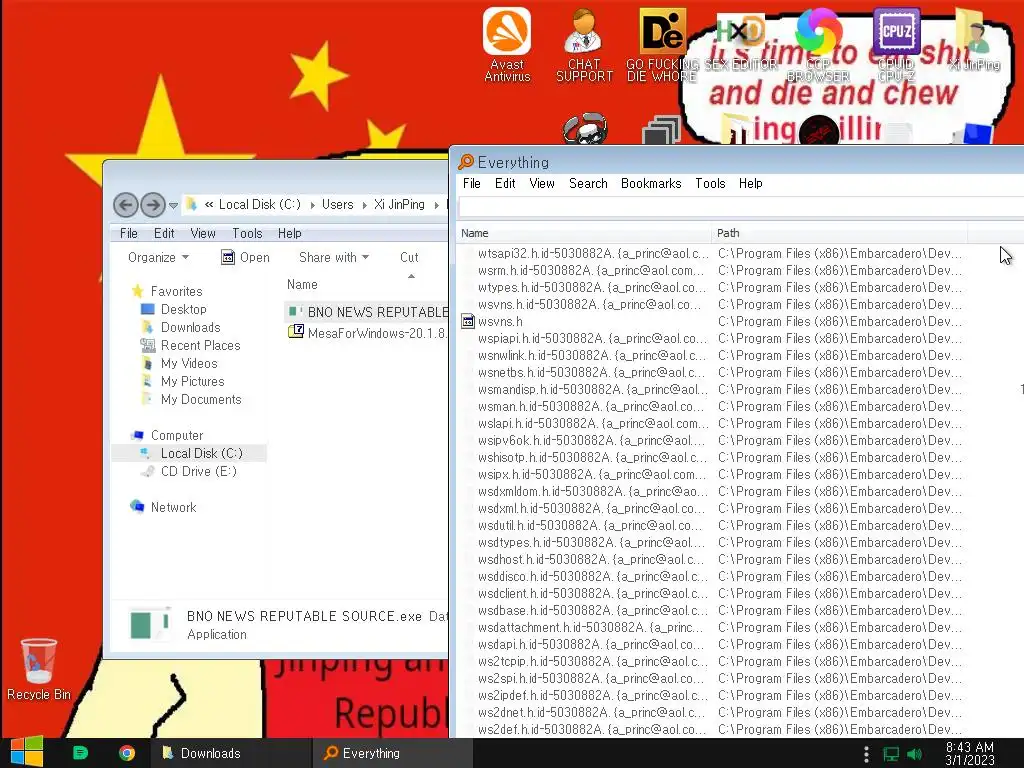This screenshot has height=768, width=1024.
Task: Click the Cut button in Explorer toolbar
Action: coord(409,257)
